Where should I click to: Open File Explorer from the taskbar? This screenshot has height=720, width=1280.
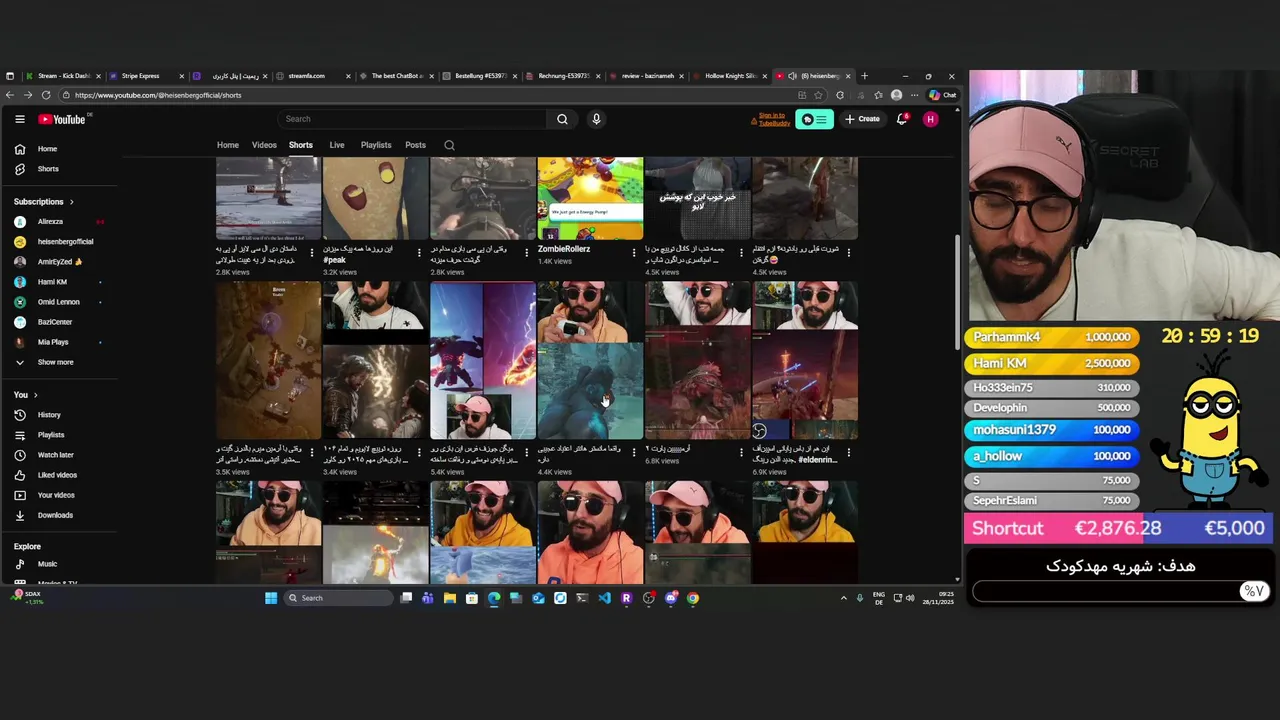tap(450, 598)
